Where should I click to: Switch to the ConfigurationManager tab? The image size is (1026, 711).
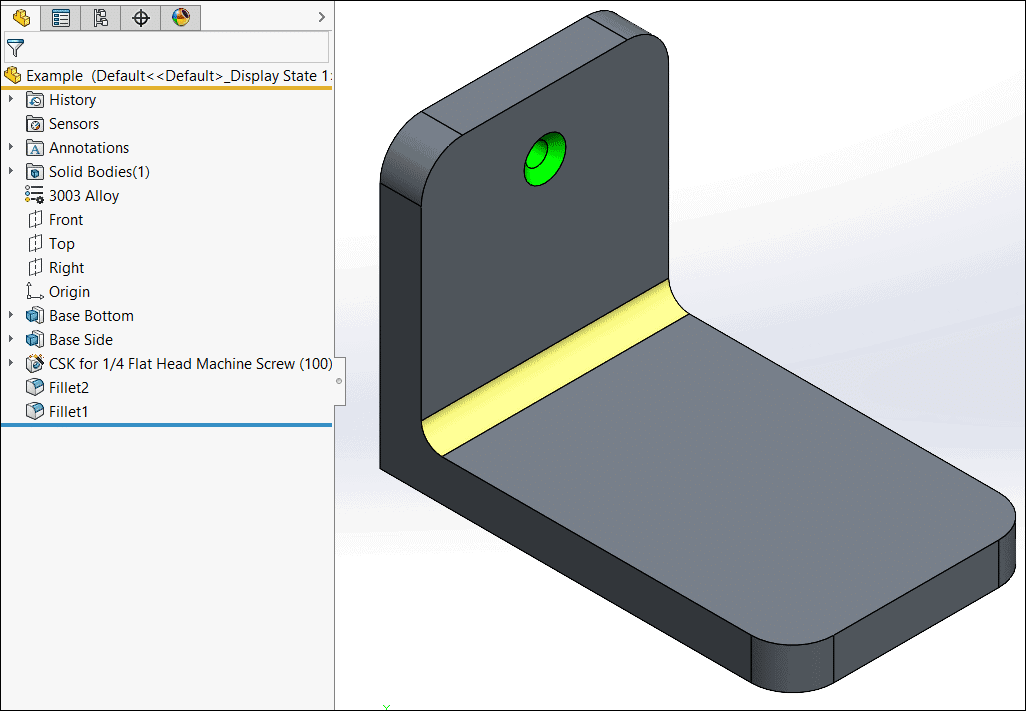coord(101,18)
